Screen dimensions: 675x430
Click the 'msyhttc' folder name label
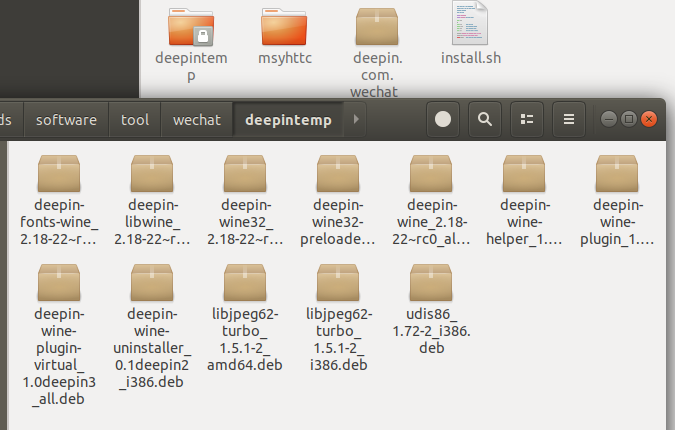tap(285, 58)
